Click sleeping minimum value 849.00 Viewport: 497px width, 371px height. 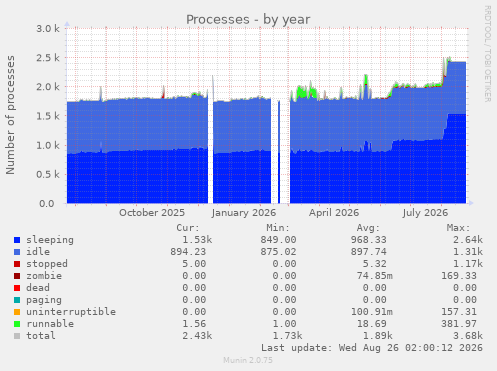click(278, 240)
